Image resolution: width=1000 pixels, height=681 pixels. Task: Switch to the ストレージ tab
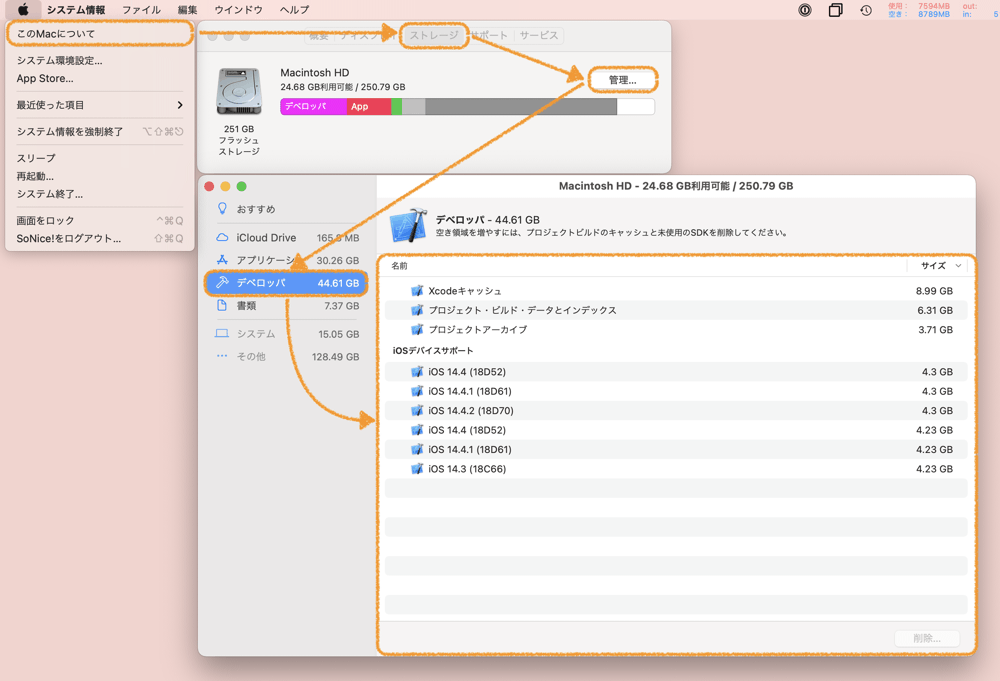[x=434, y=36]
